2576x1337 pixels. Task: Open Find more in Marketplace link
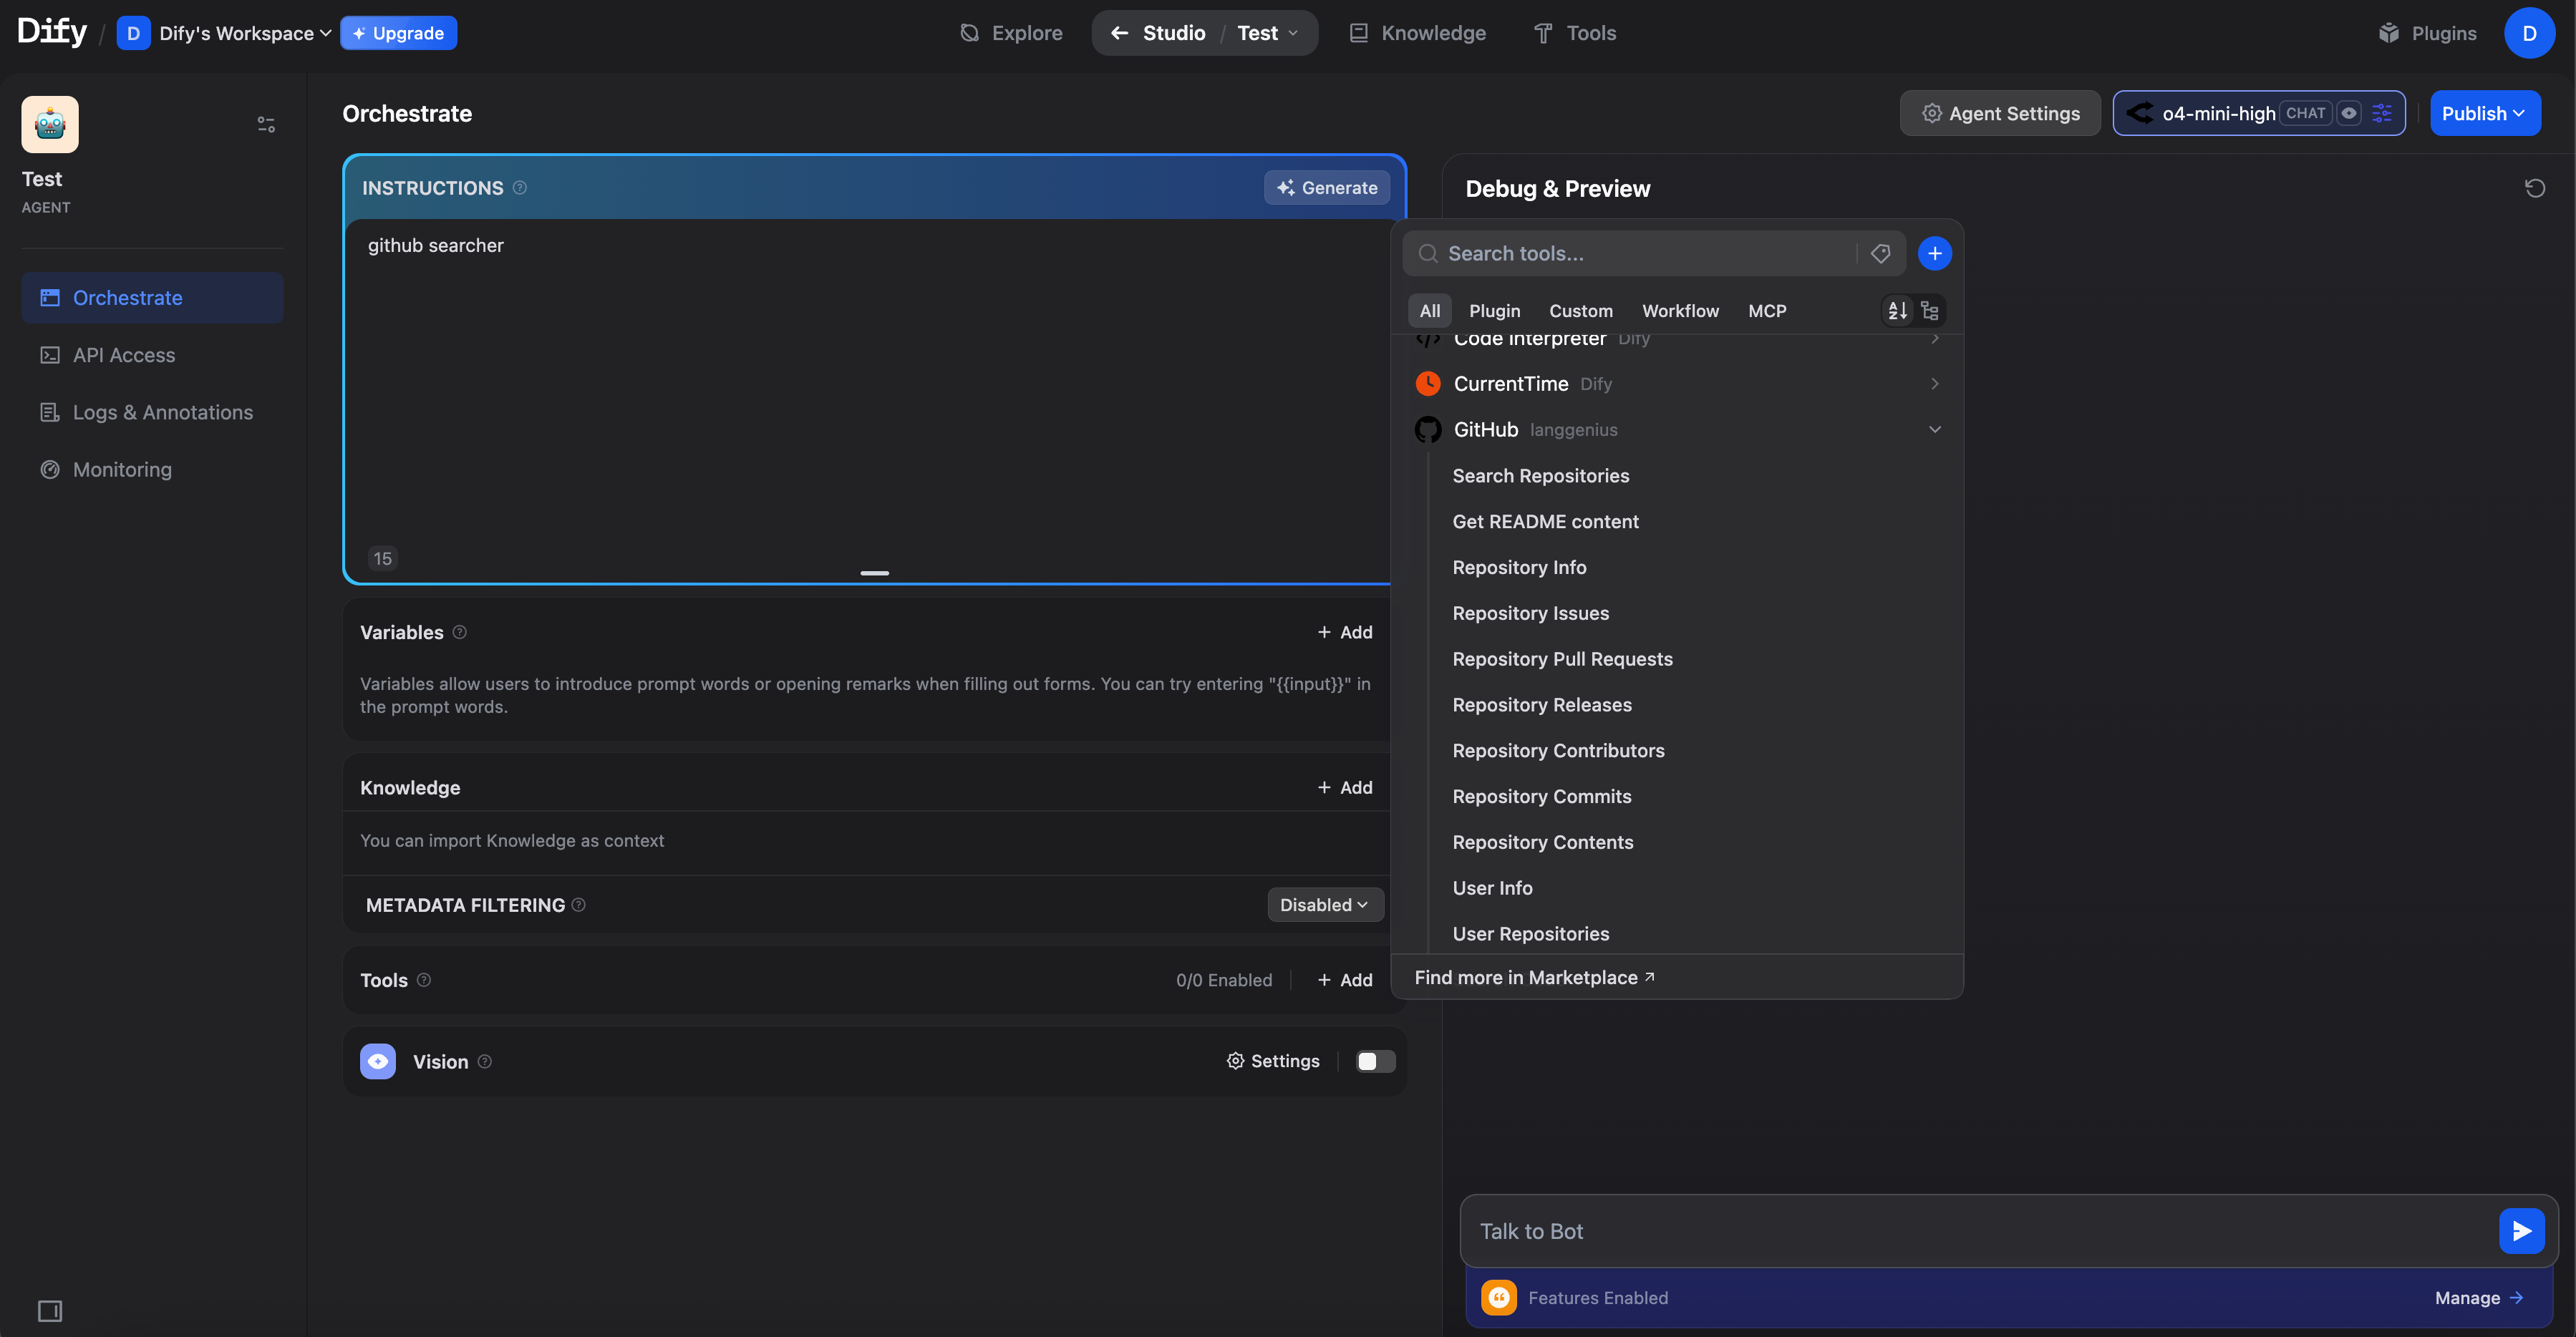click(1534, 978)
